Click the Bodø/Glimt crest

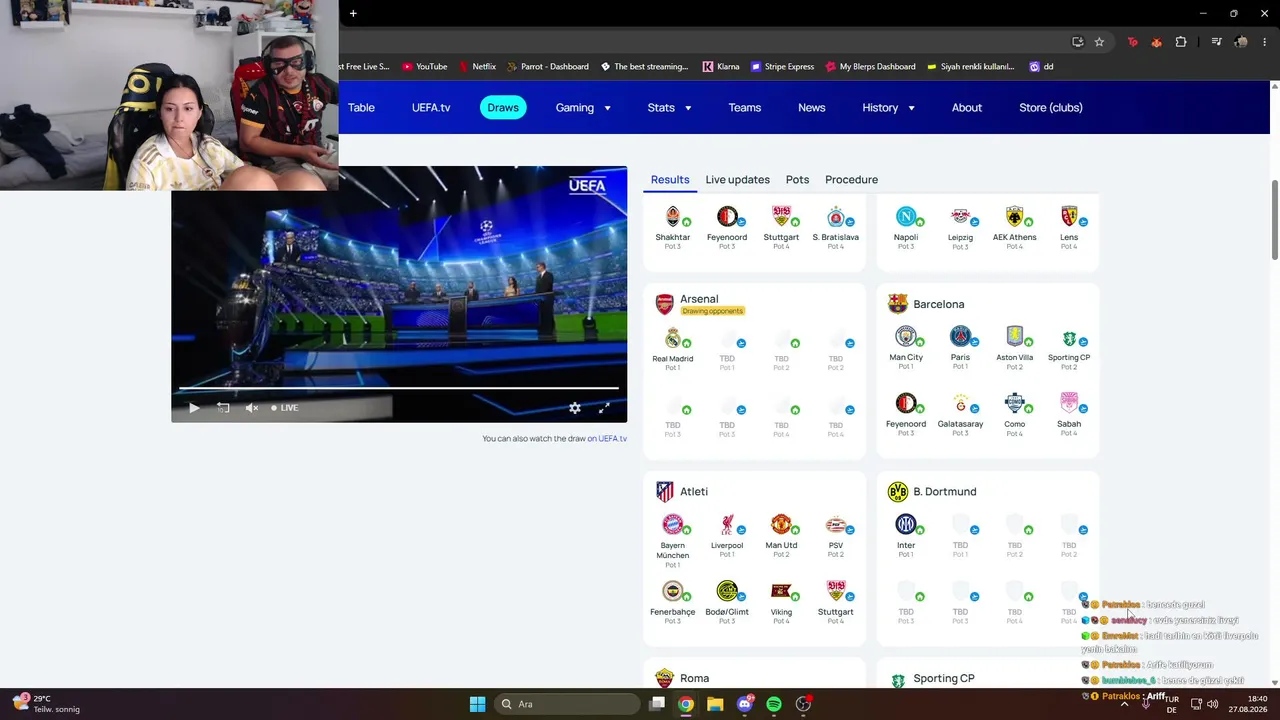pos(727,591)
